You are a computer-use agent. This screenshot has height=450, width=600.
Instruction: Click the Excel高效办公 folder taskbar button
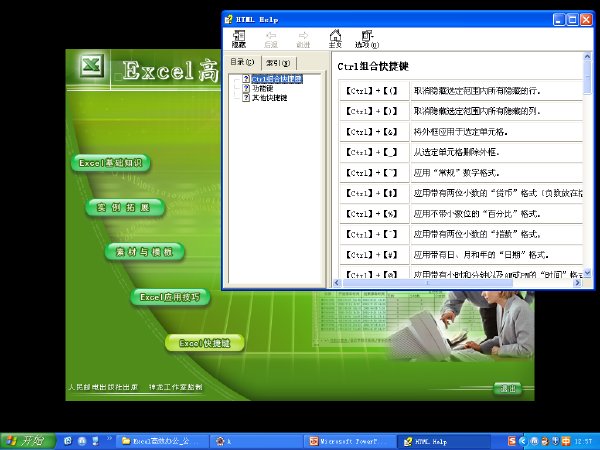162,441
